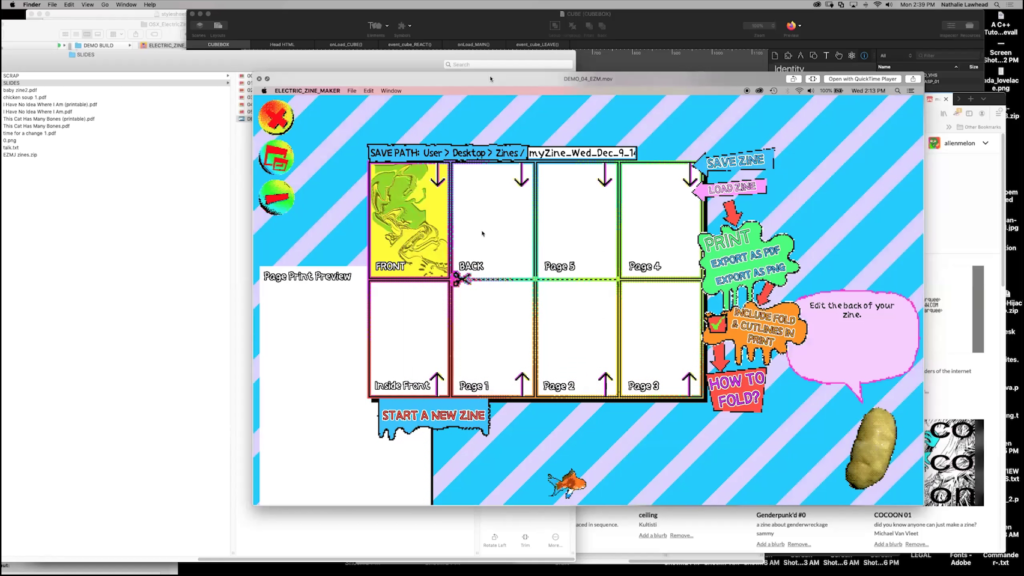Click the potato character
The width and height of the screenshot is (1024, 576).
click(871, 448)
